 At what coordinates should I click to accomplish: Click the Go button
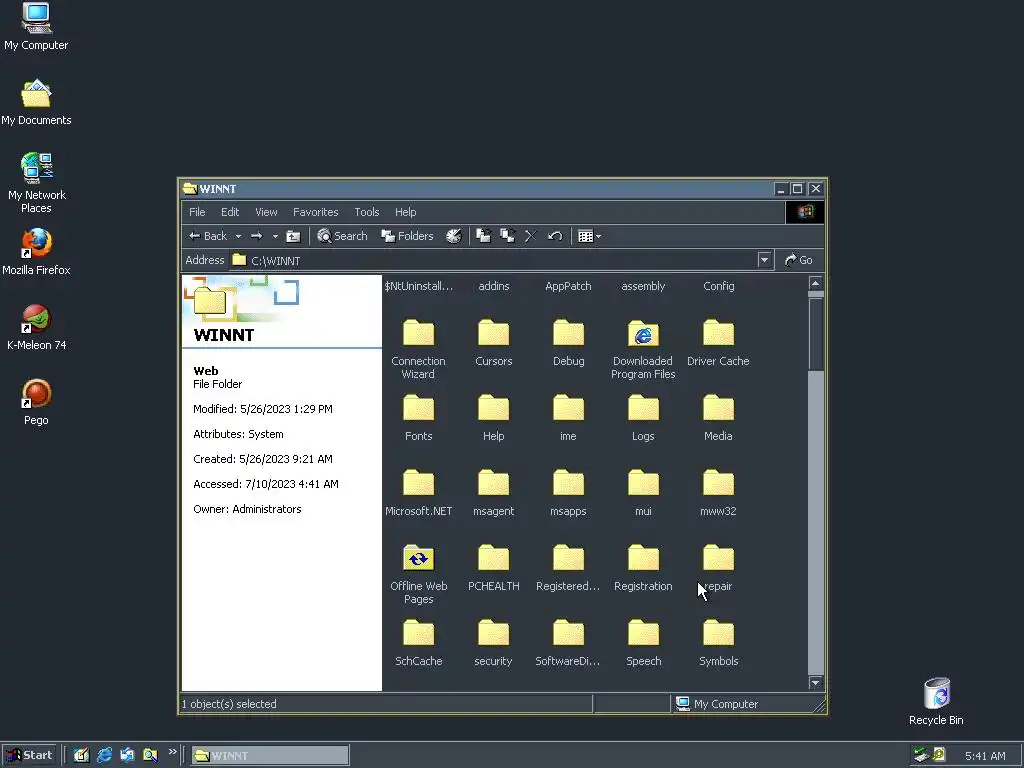pos(799,260)
